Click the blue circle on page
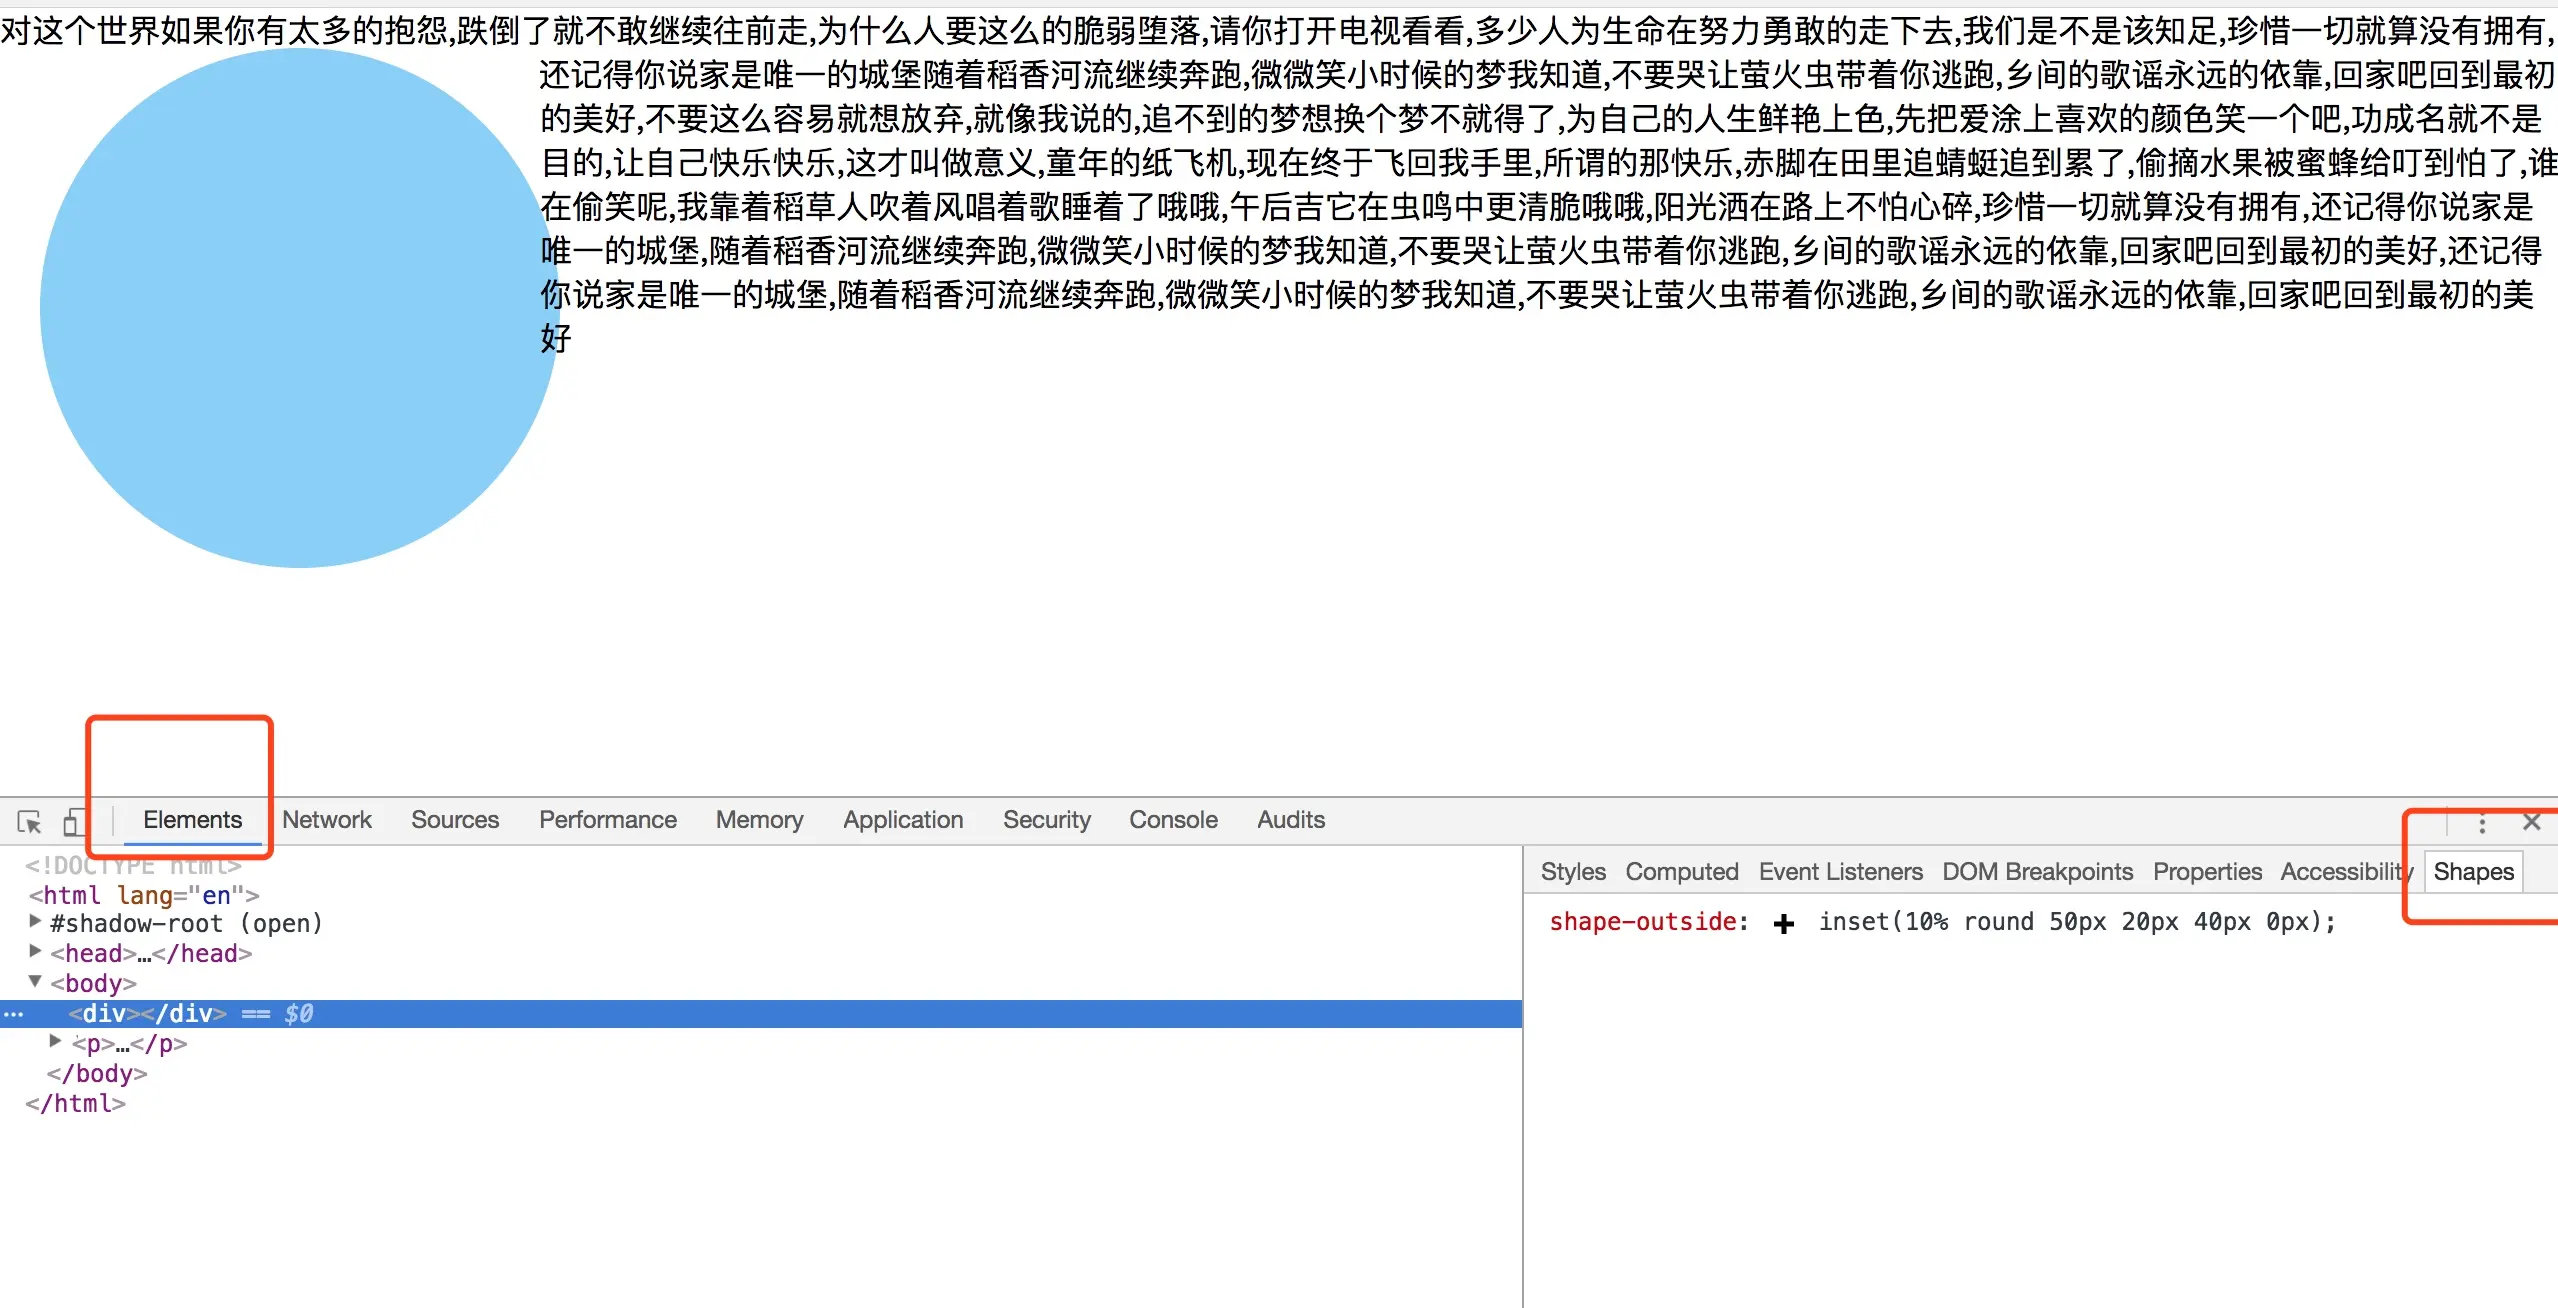 (298, 308)
